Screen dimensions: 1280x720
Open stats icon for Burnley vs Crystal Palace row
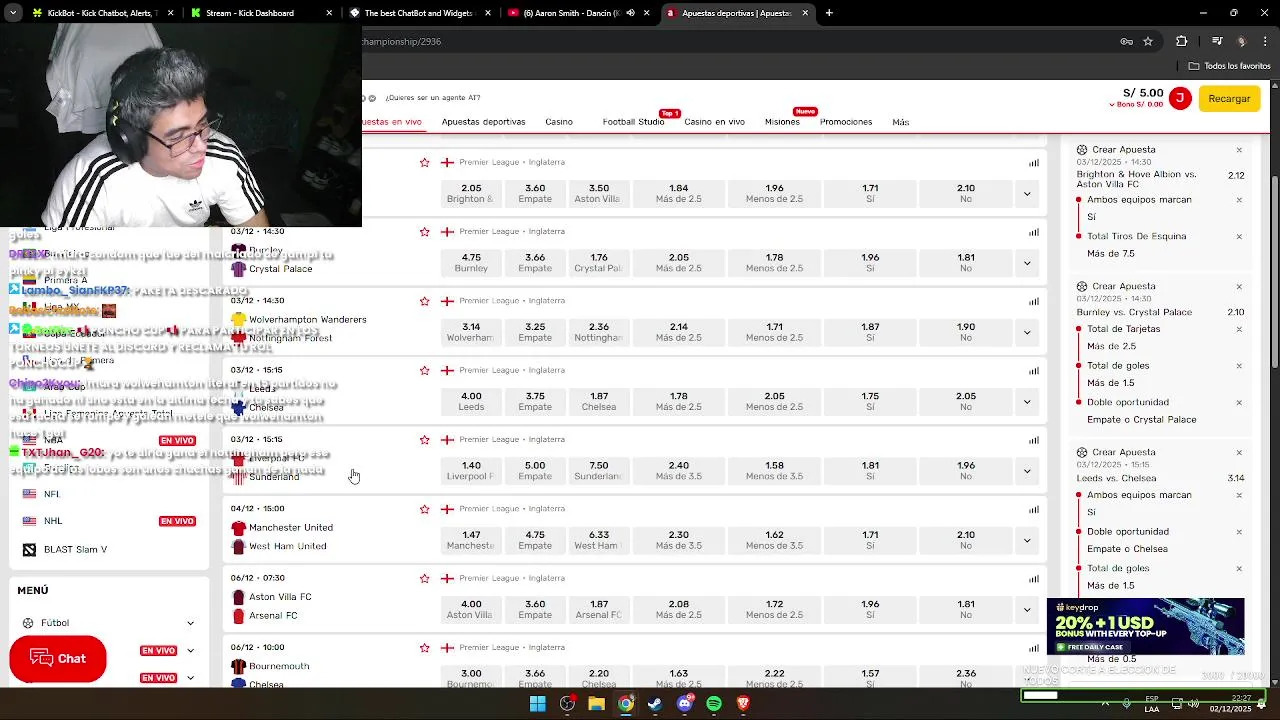coord(1034,232)
